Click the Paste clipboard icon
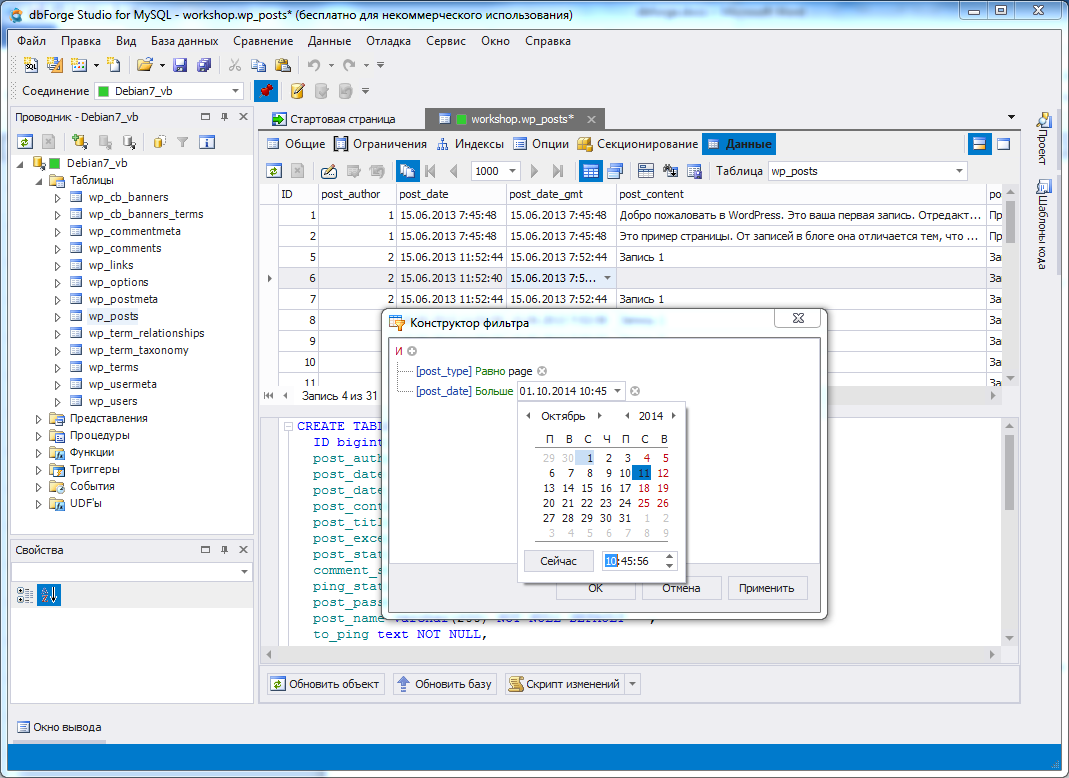Viewport: 1069px width, 778px height. point(282,65)
